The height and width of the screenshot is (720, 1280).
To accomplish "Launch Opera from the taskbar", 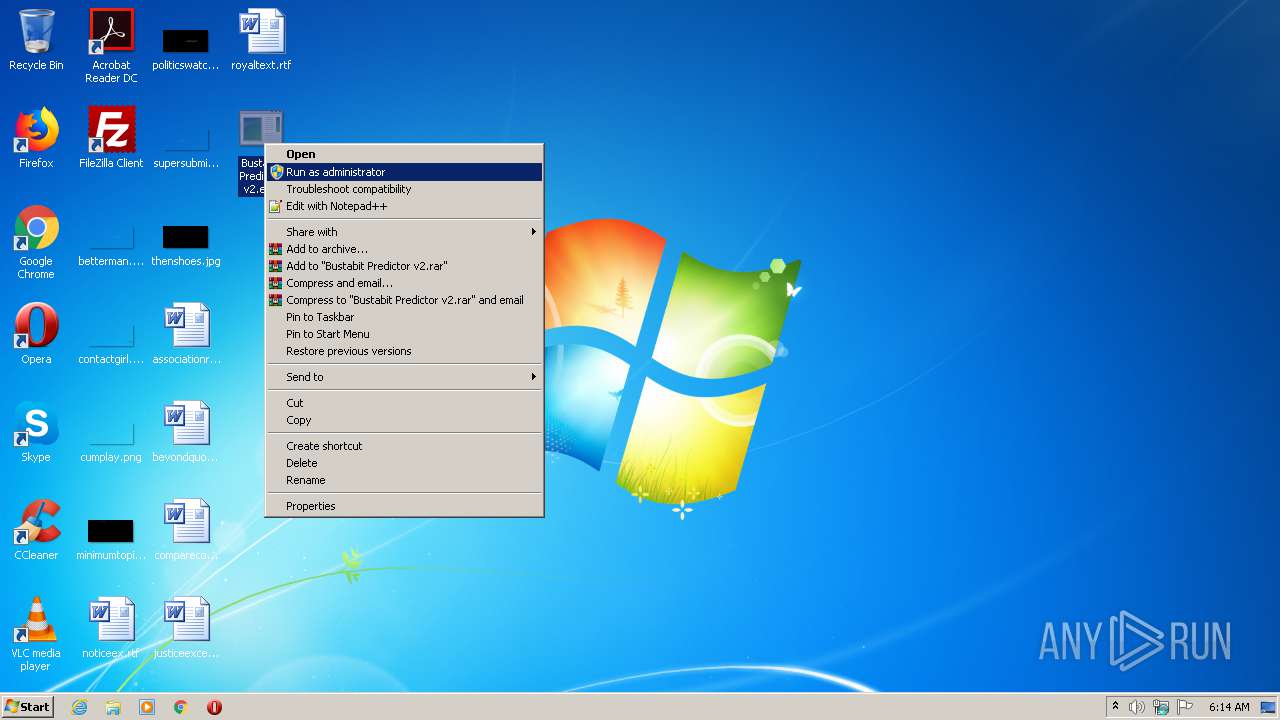I will (x=214, y=707).
